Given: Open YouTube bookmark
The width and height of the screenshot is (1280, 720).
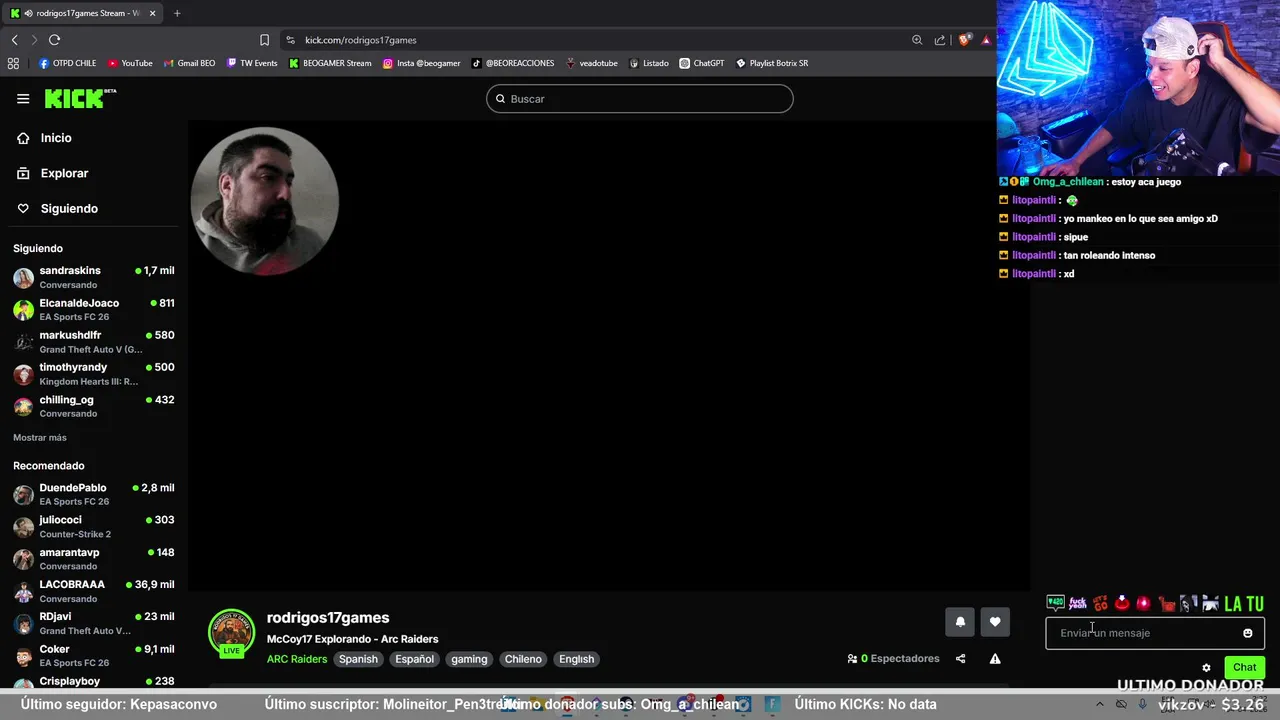Looking at the screenshot, I should click(130, 63).
